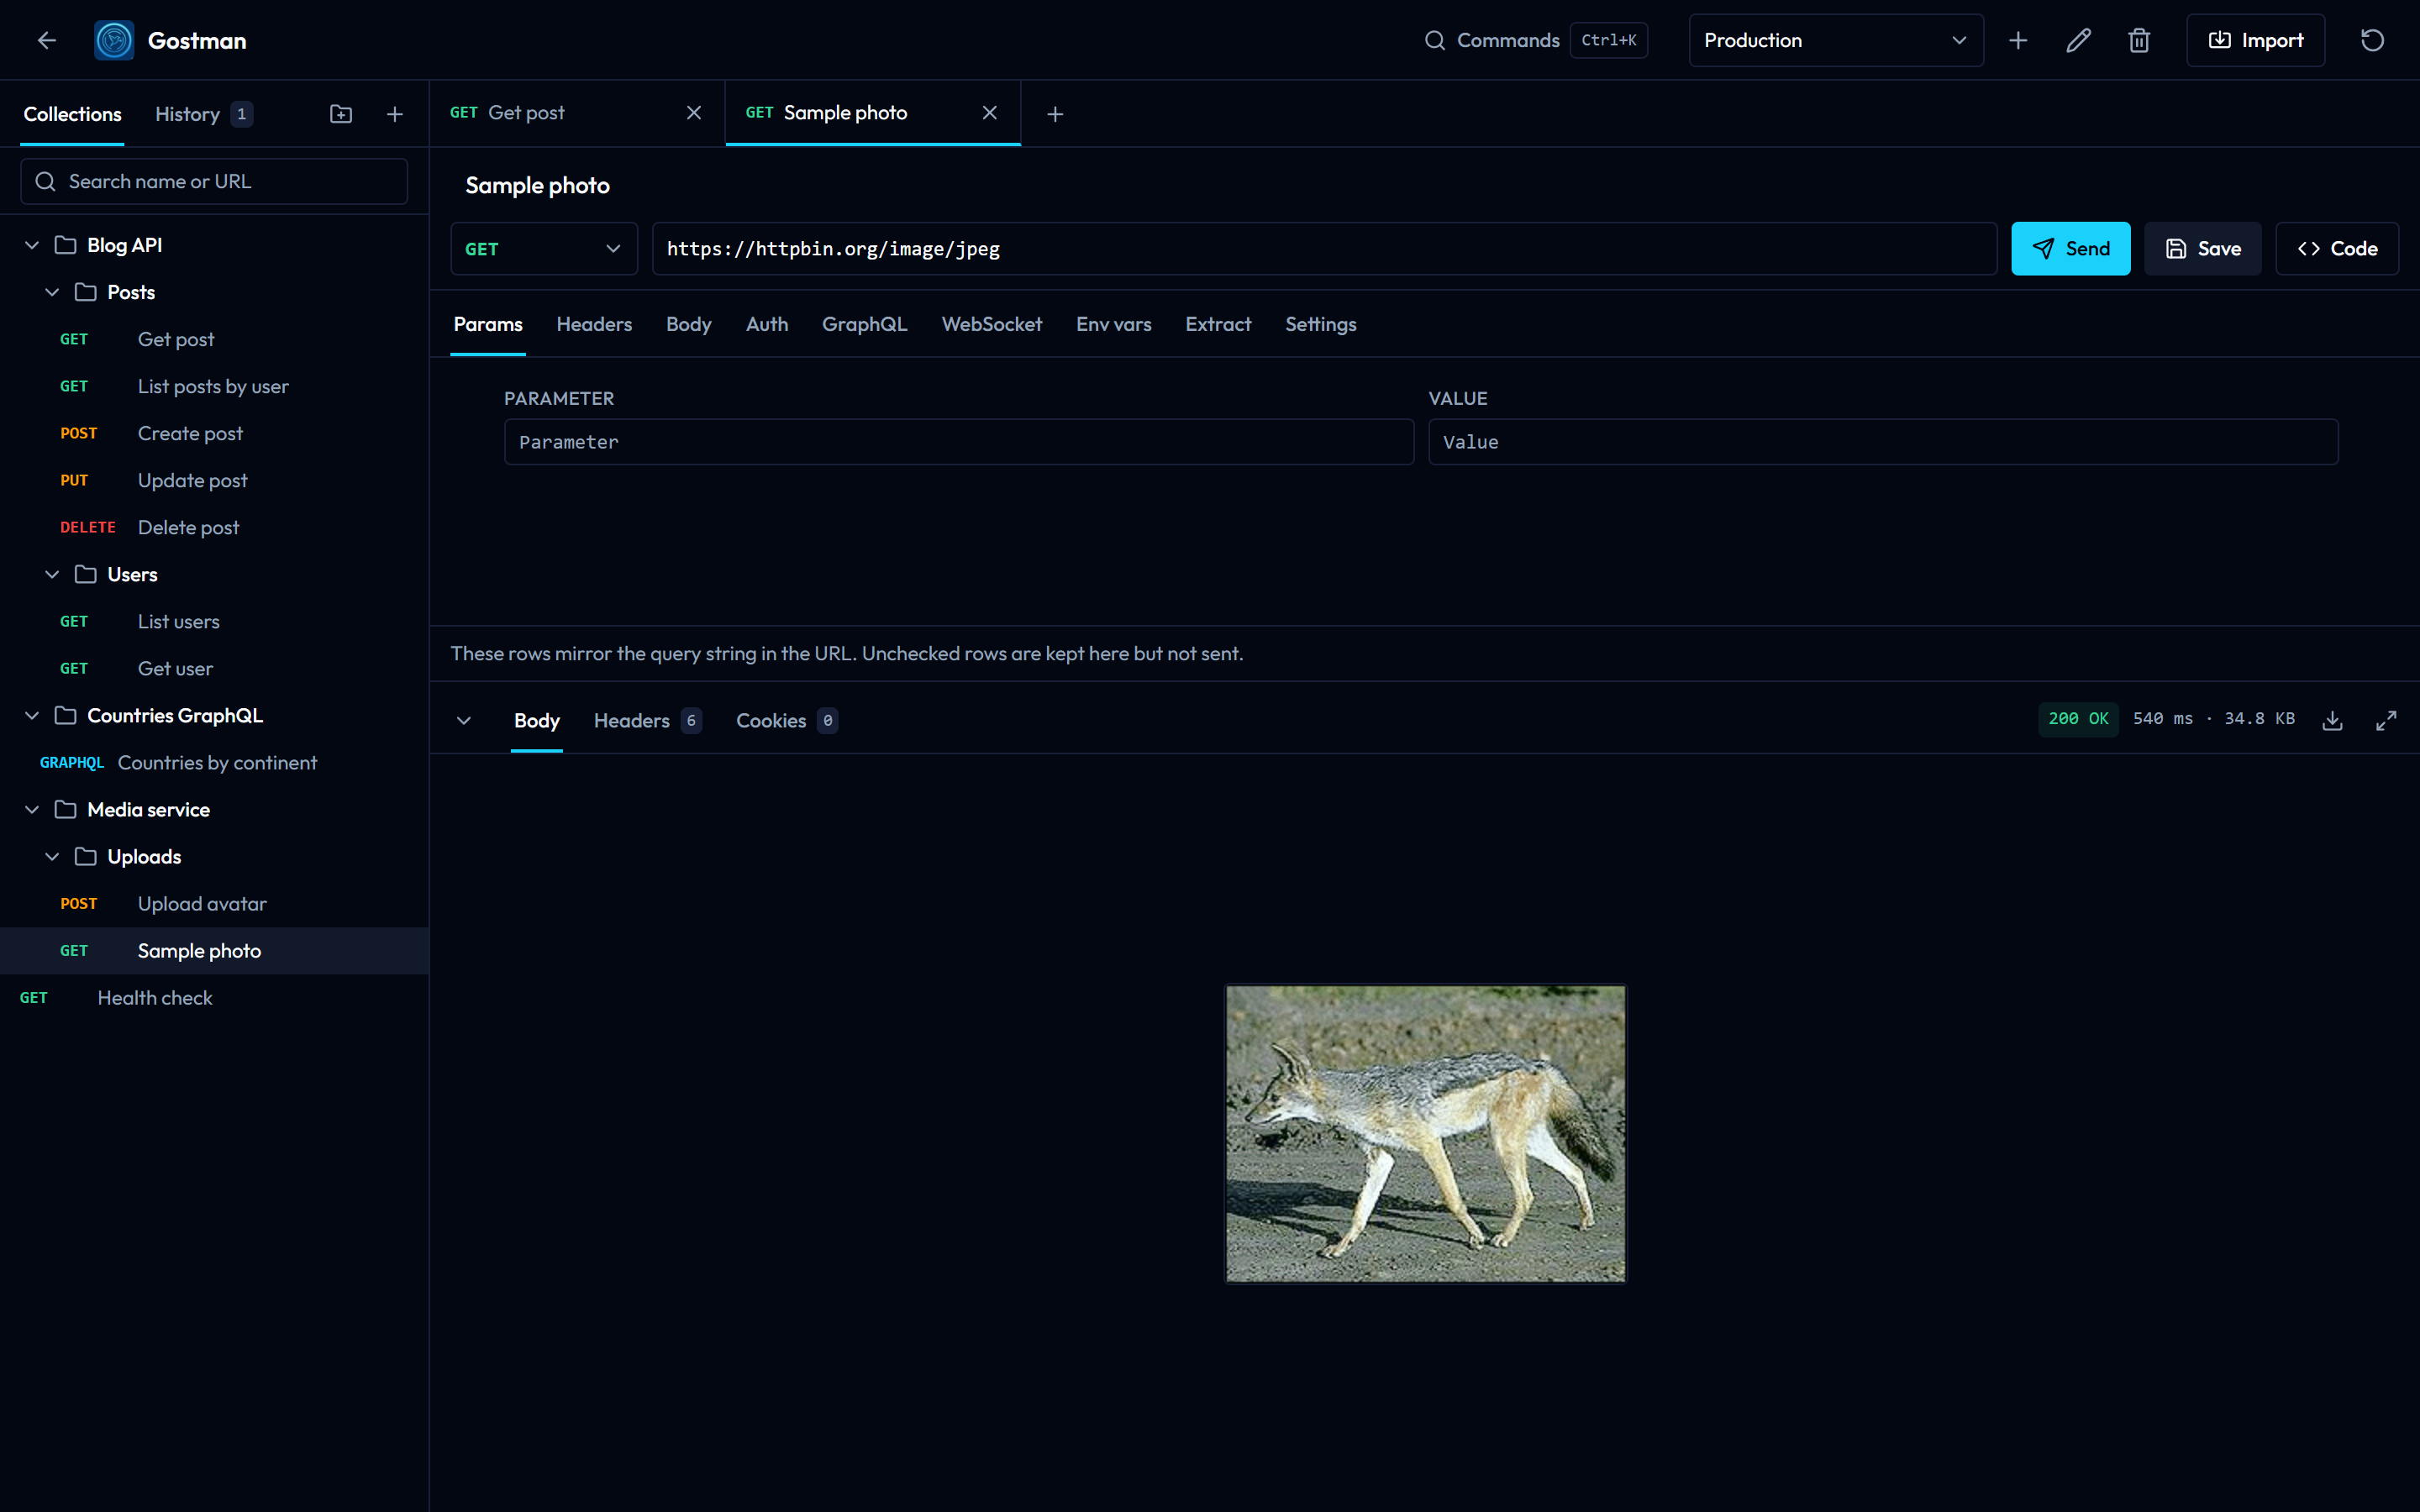
Task: Click the back arrow icon
Action: tap(46, 40)
